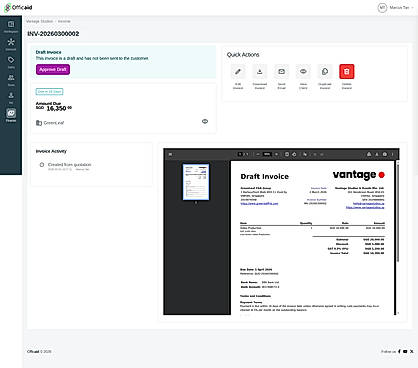Click the Download Invoice quick action
The width and height of the screenshot is (418, 368).
click(260, 71)
